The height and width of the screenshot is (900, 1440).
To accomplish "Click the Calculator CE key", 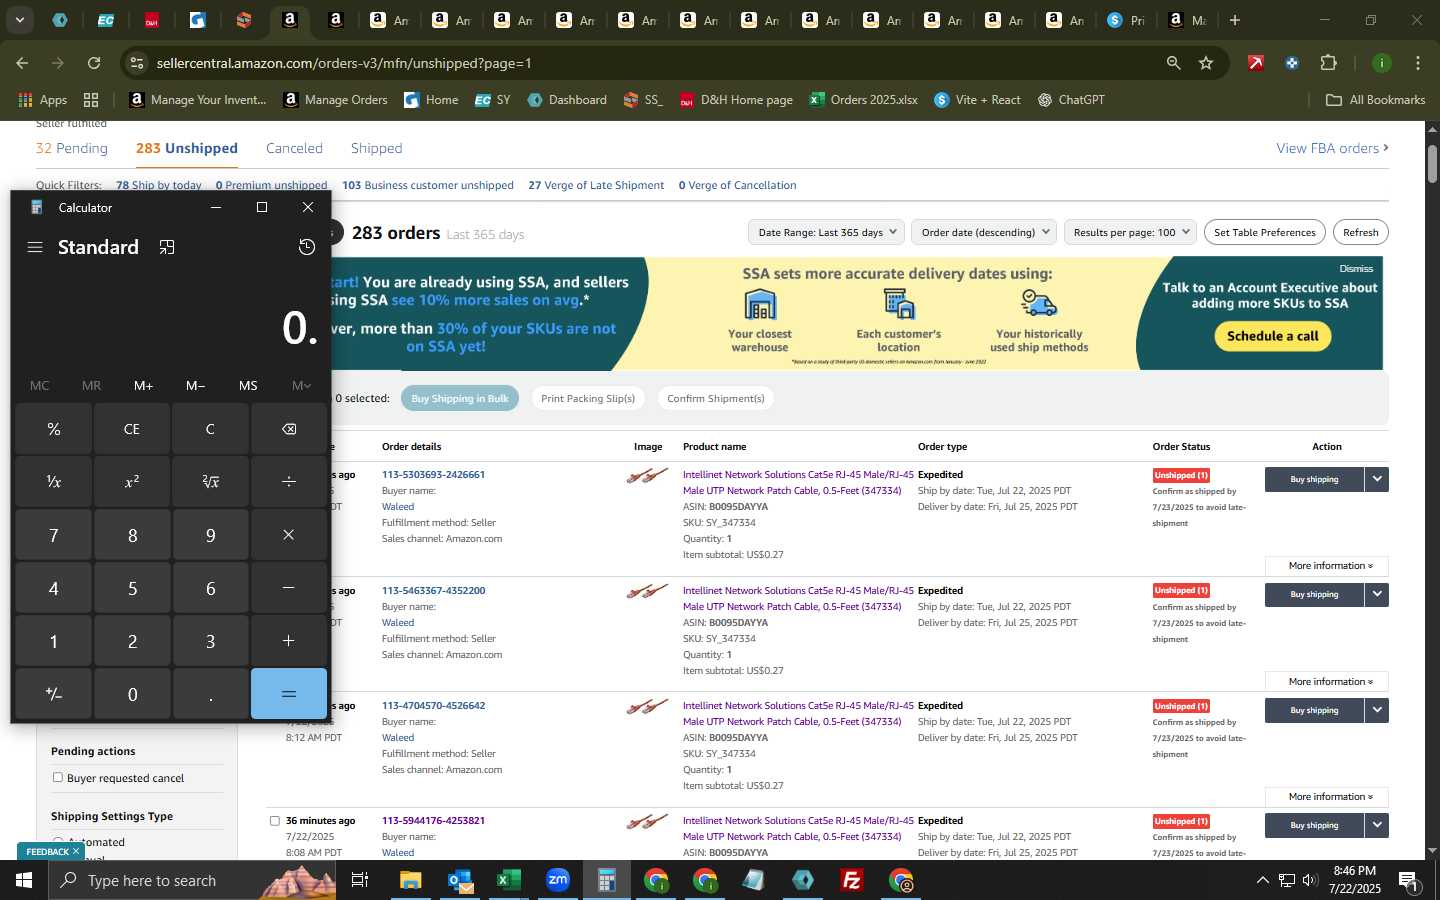I will coord(132,429).
